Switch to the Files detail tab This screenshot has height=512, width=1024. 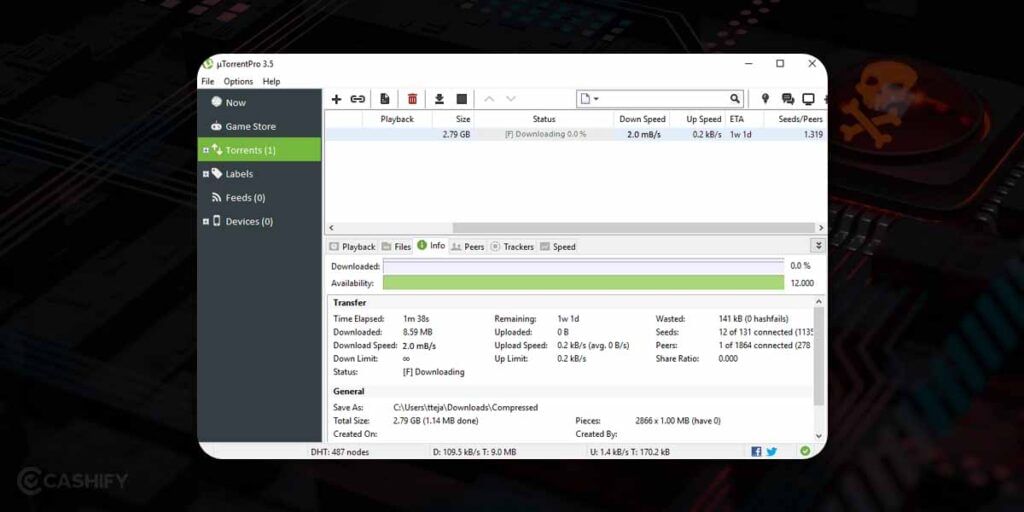click(396, 247)
